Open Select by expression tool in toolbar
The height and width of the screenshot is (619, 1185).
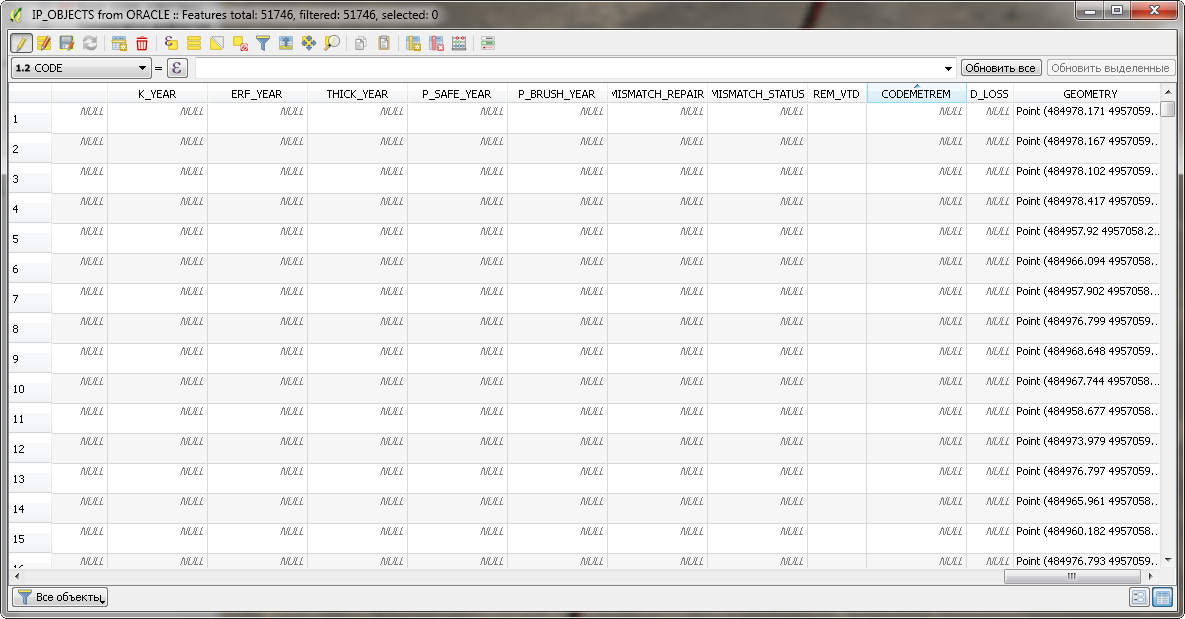pyautogui.click(x=171, y=43)
